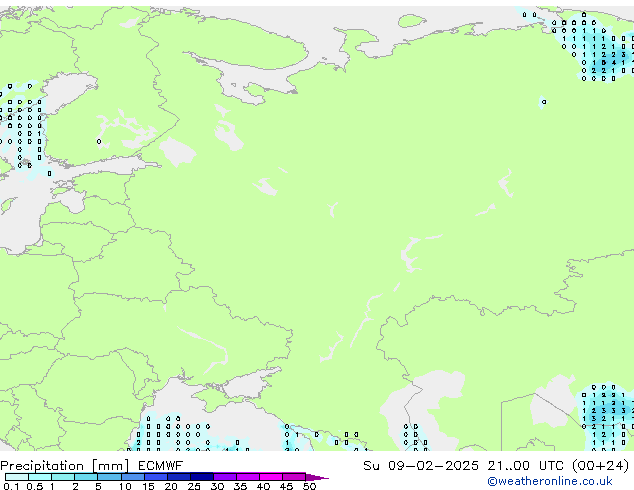The width and height of the screenshot is (634, 490).
Task: Pick the 1–2 mm legend color swatch
Action: pyautogui.click(x=63, y=477)
